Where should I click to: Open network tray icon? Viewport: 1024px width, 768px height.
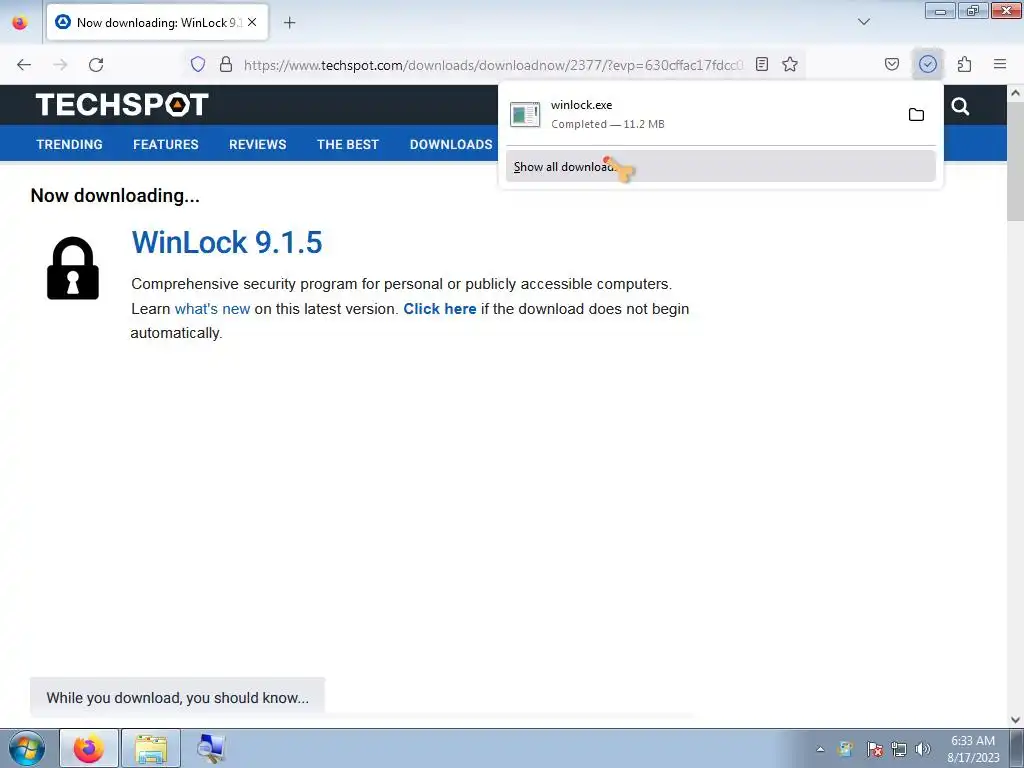[899, 749]
